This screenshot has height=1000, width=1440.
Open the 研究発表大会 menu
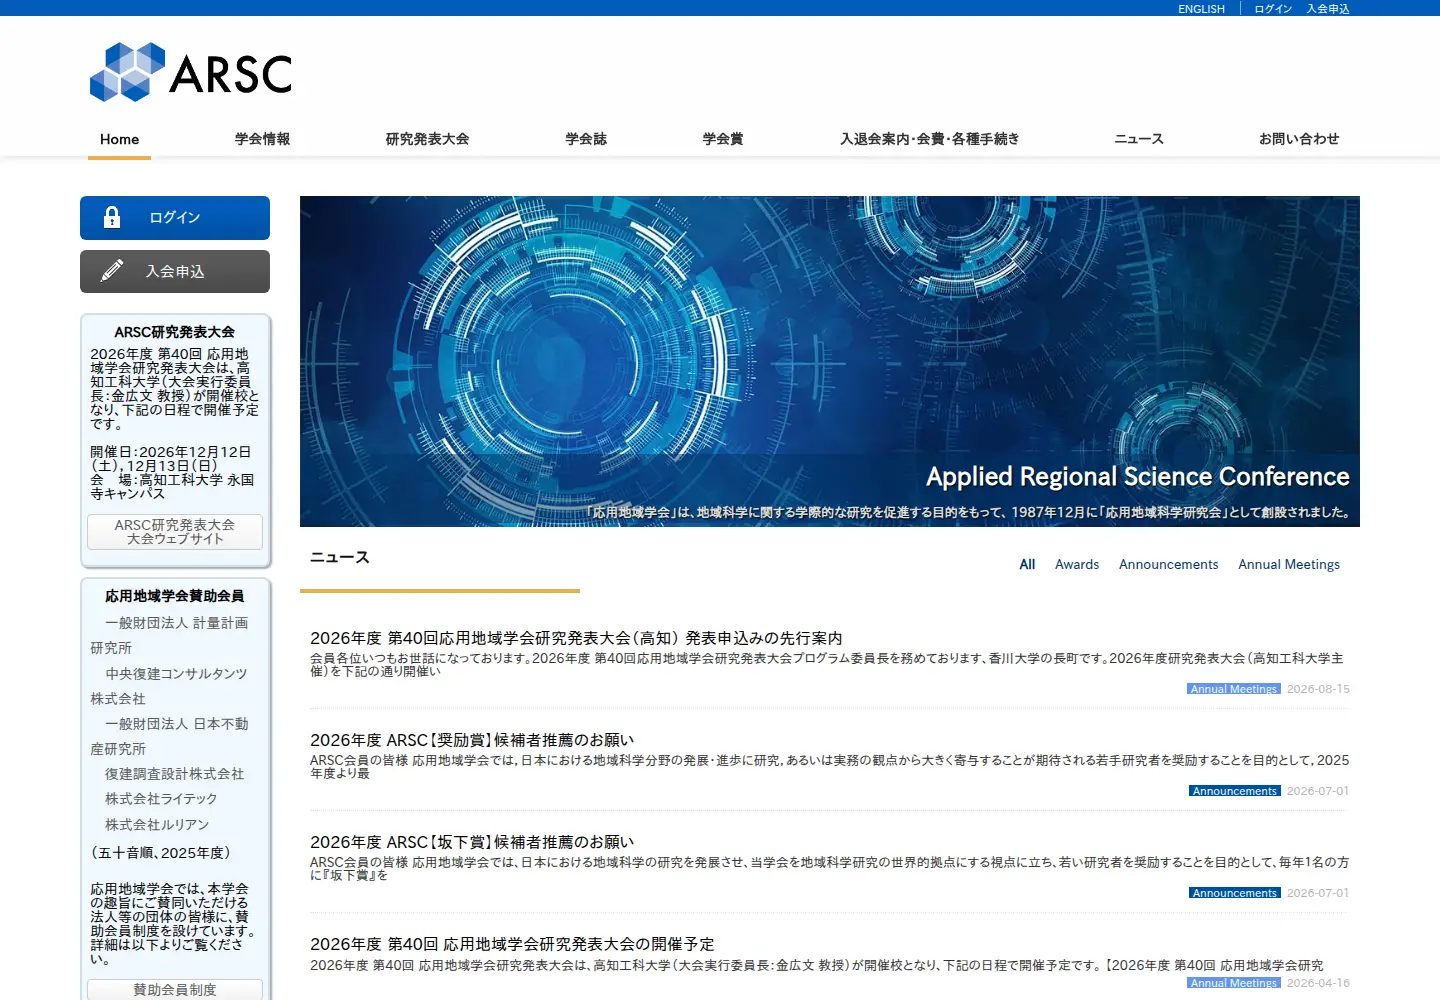pos(427,139)
